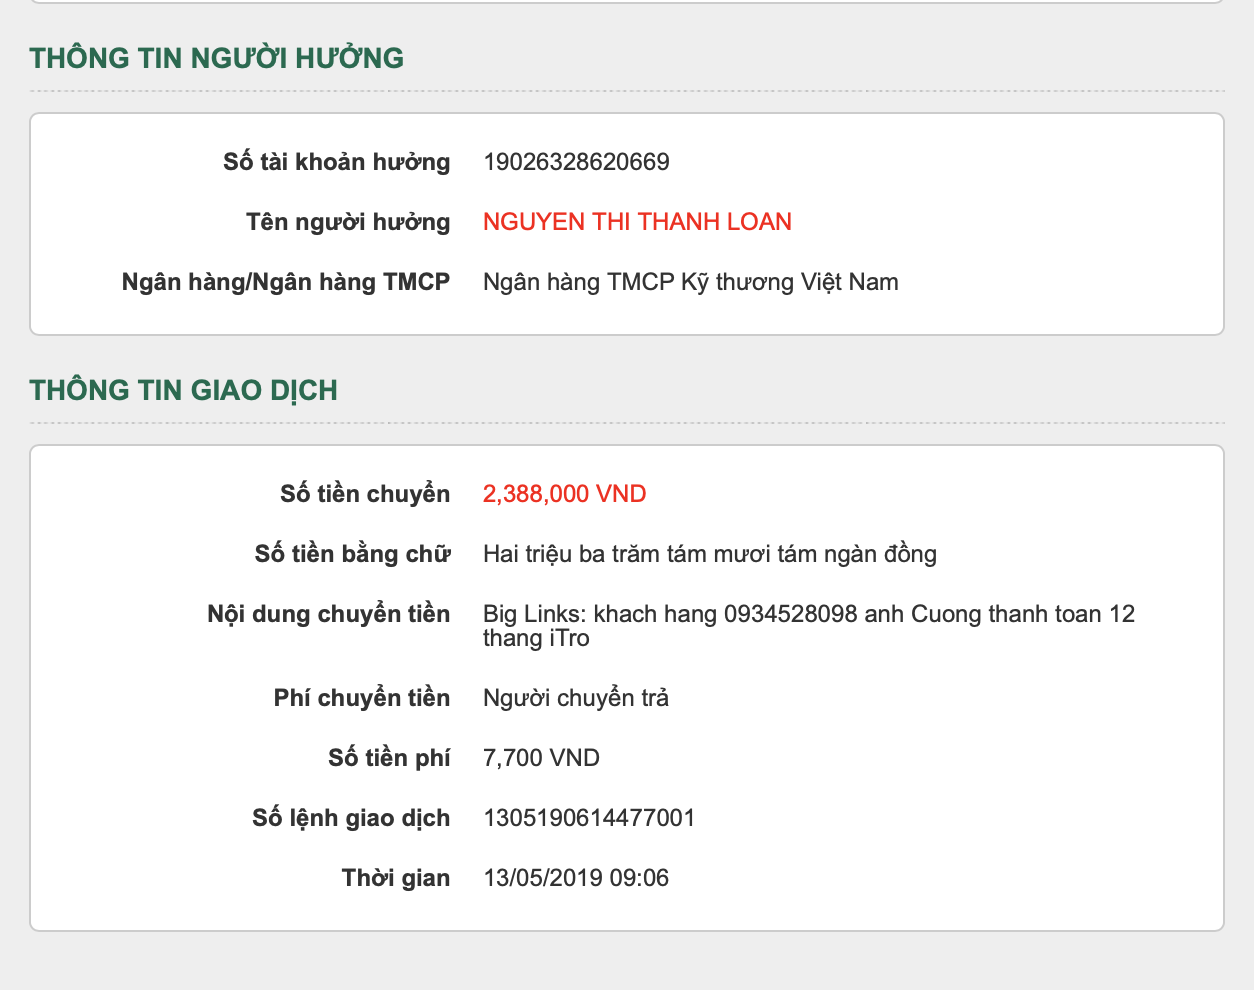The width and height of the screenshot is (1254, 990).
Task: Click the Số tài khoản hưởng label
Action: tap(336, 162)
